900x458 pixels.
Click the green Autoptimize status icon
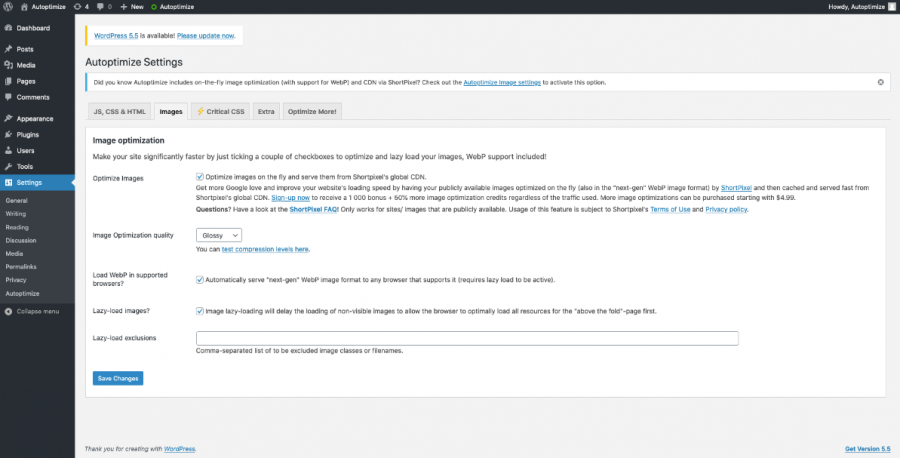pos(154,7)
